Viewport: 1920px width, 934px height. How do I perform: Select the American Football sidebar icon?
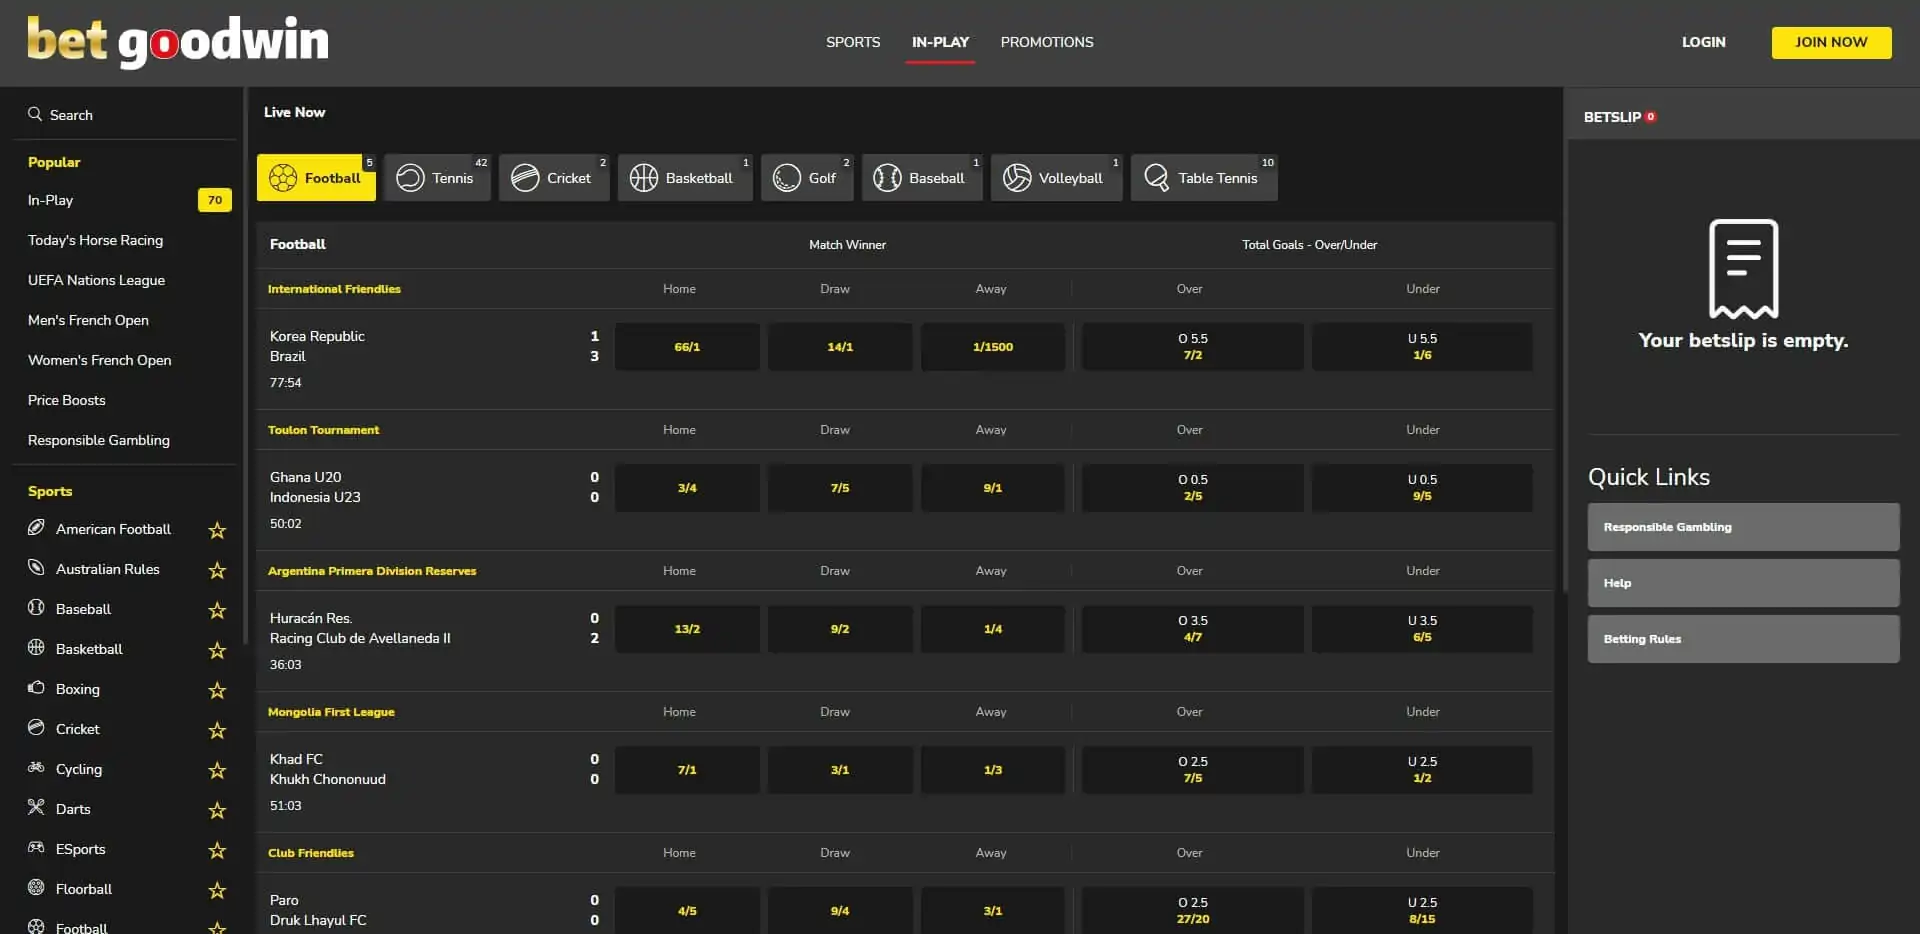point(37,529)
